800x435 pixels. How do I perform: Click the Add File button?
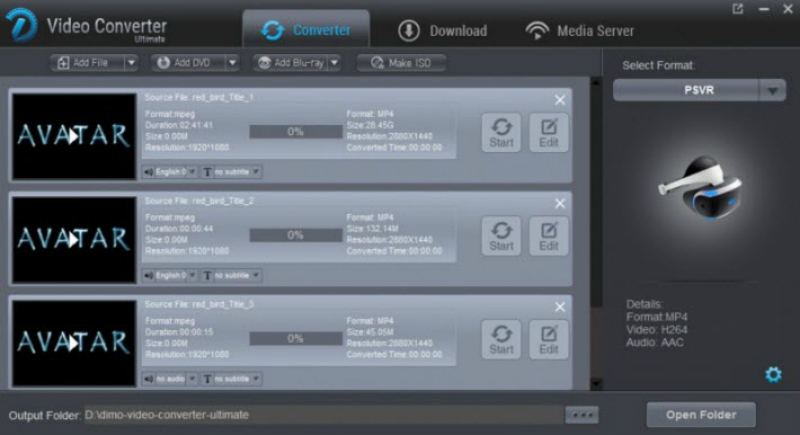[87, 63]
